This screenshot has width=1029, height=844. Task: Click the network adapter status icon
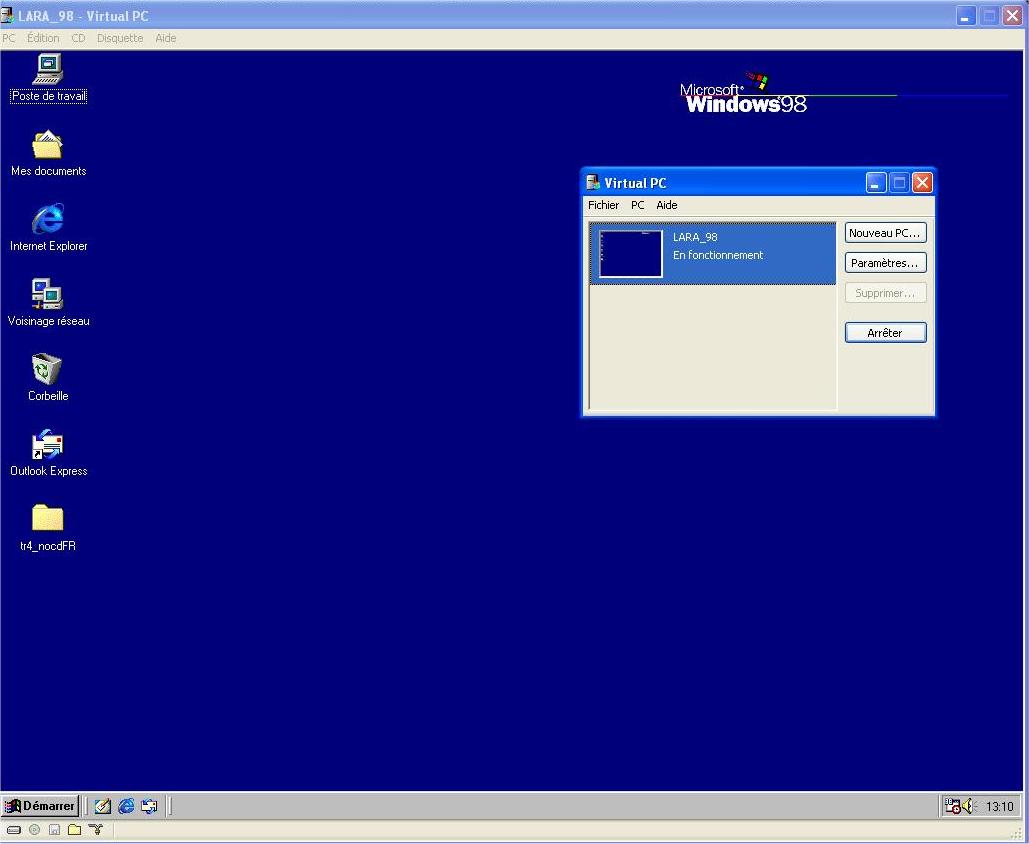click(x=96, y=830)
